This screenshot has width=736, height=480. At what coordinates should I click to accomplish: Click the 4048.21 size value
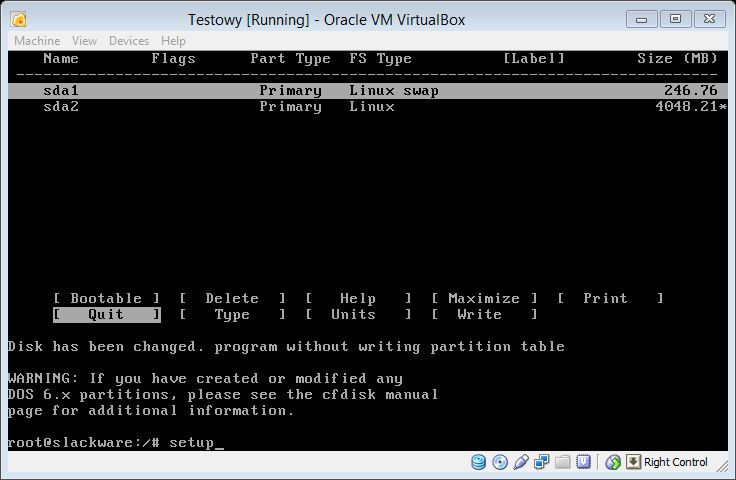(x=686, y=107)
